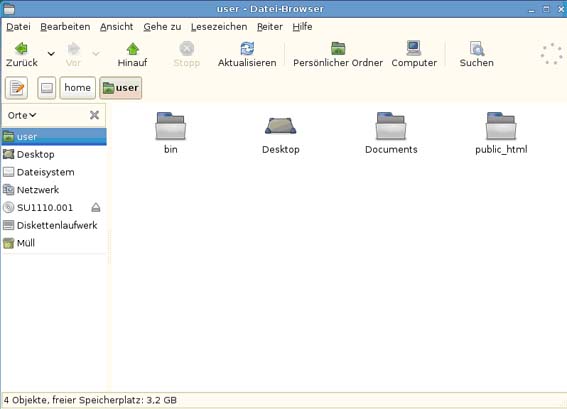Open the Zurück history dropdown arrow
The width and height of the screenshot is (567, 409).
point(51,54)
